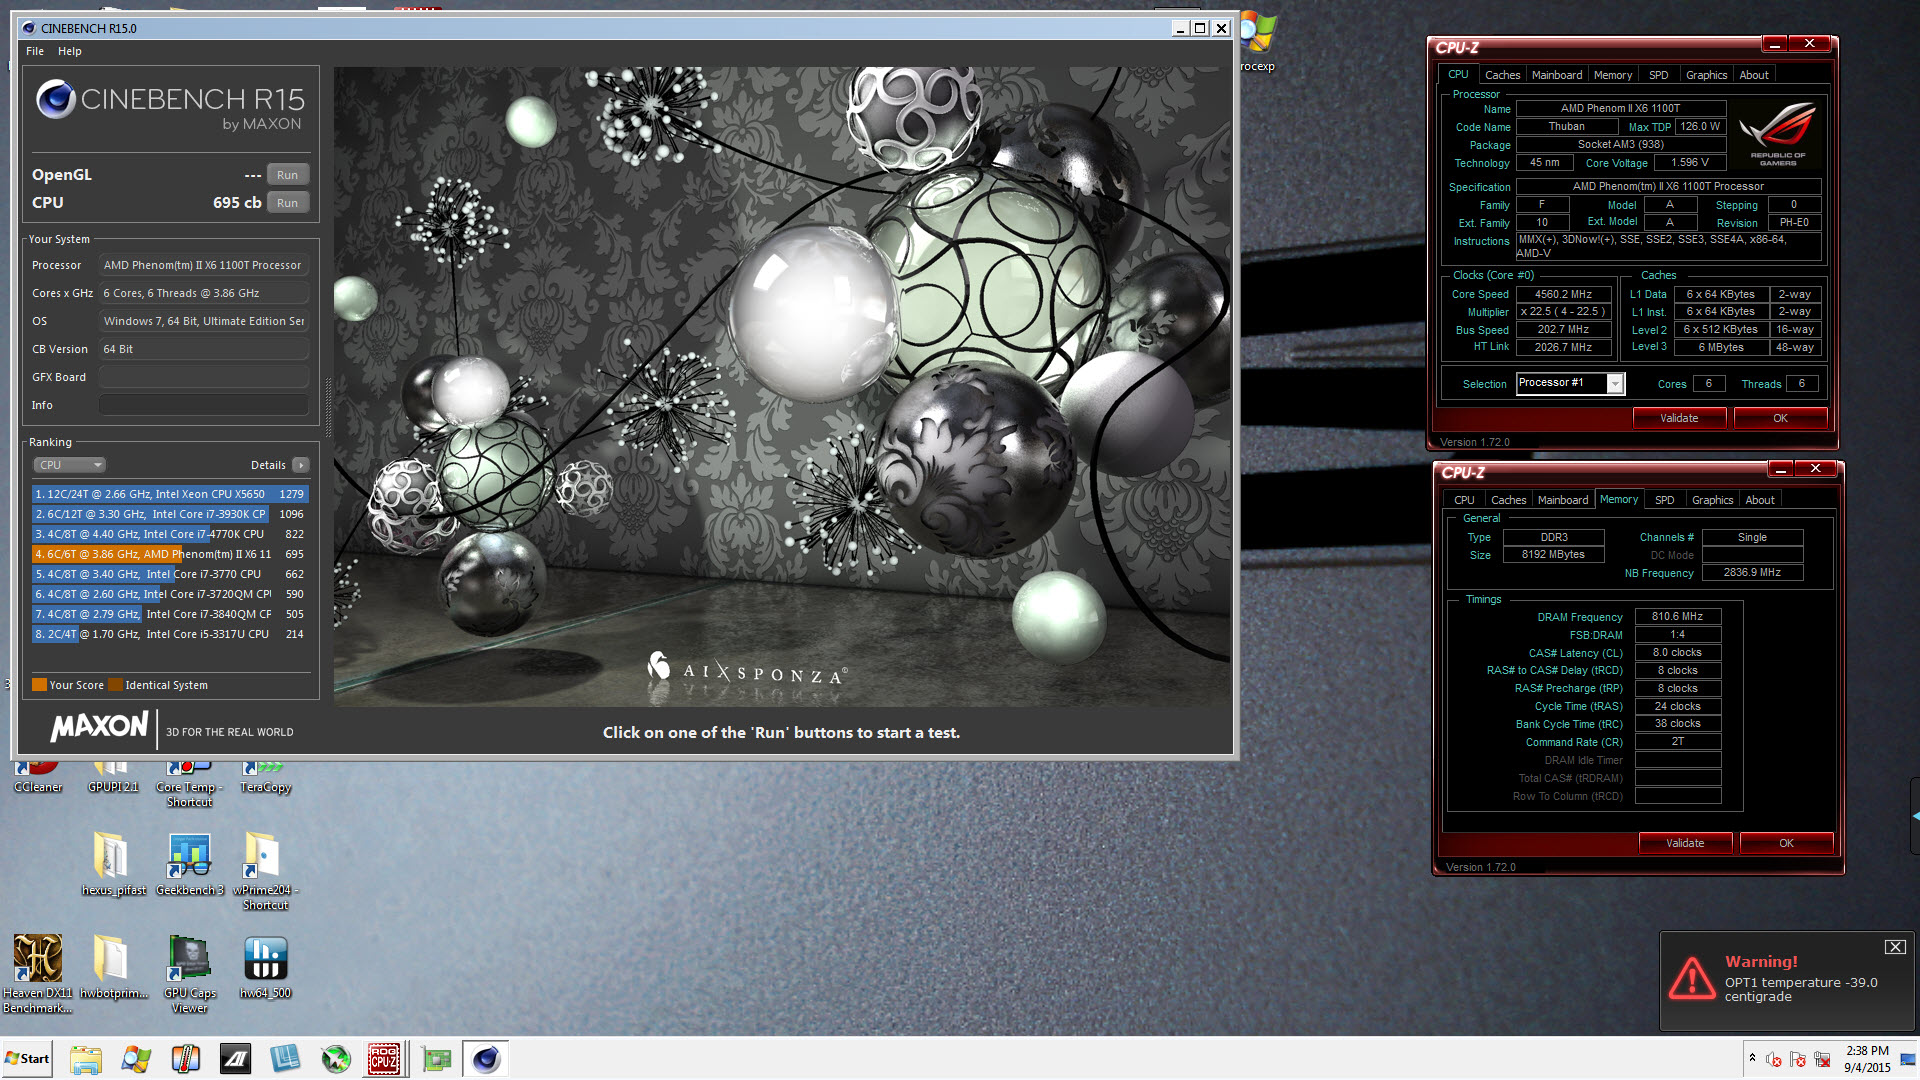Open the Core Temp desktop shortcut
This screenshot has width=1920, height=1080.
(x=189, y=786)
